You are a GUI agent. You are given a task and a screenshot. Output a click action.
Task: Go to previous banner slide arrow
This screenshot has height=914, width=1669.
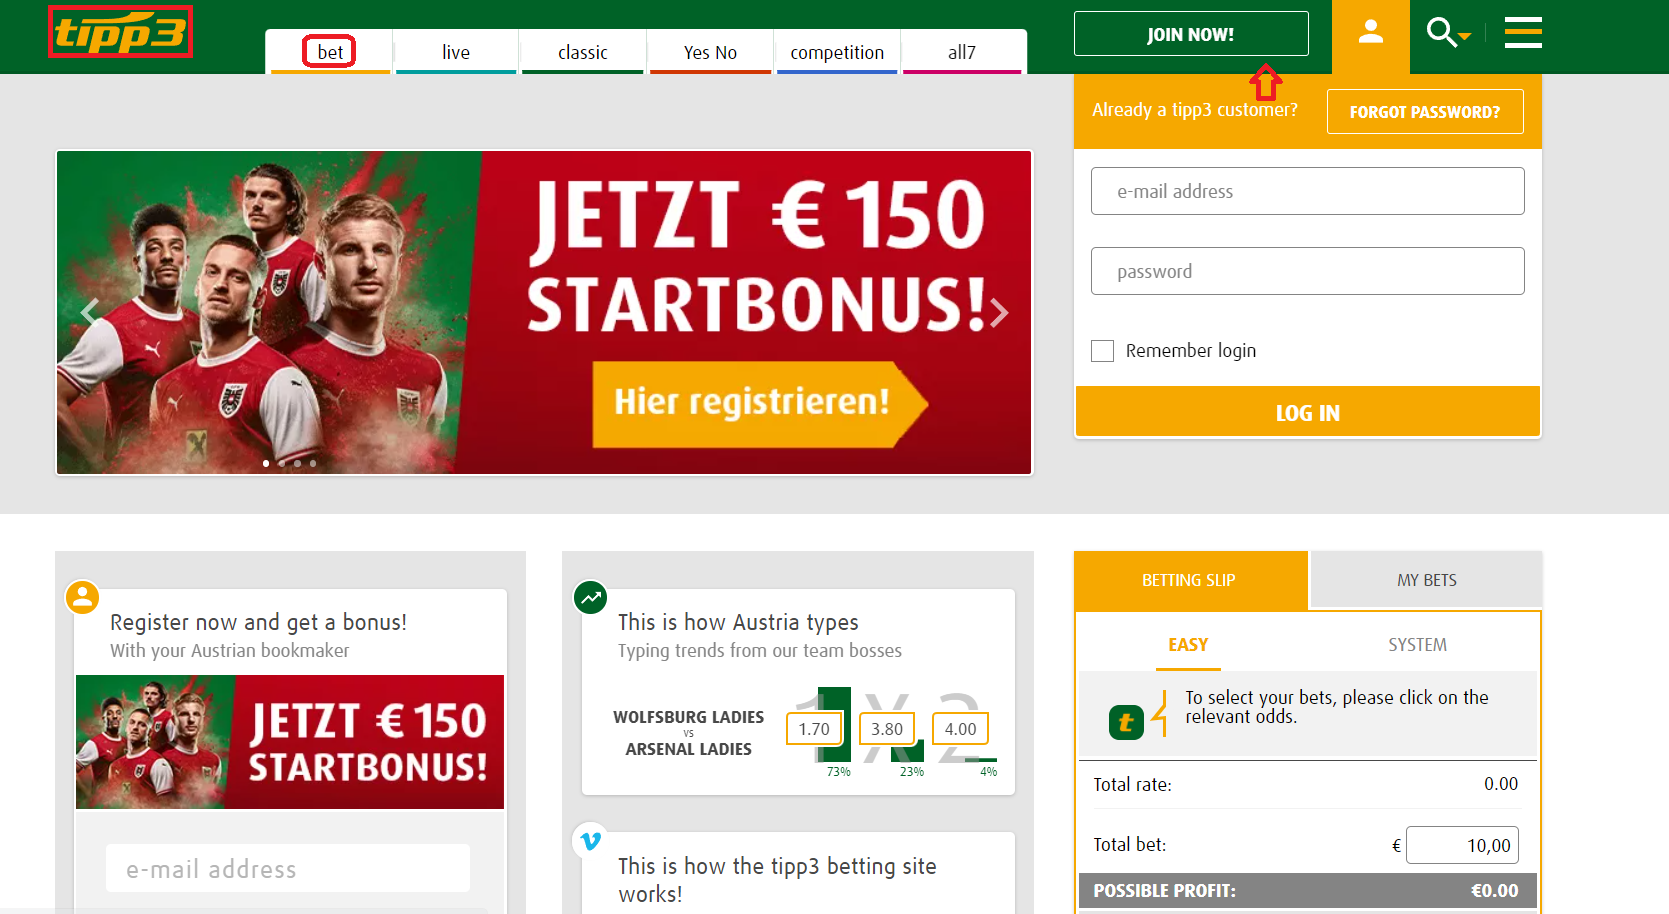[89, 312]
